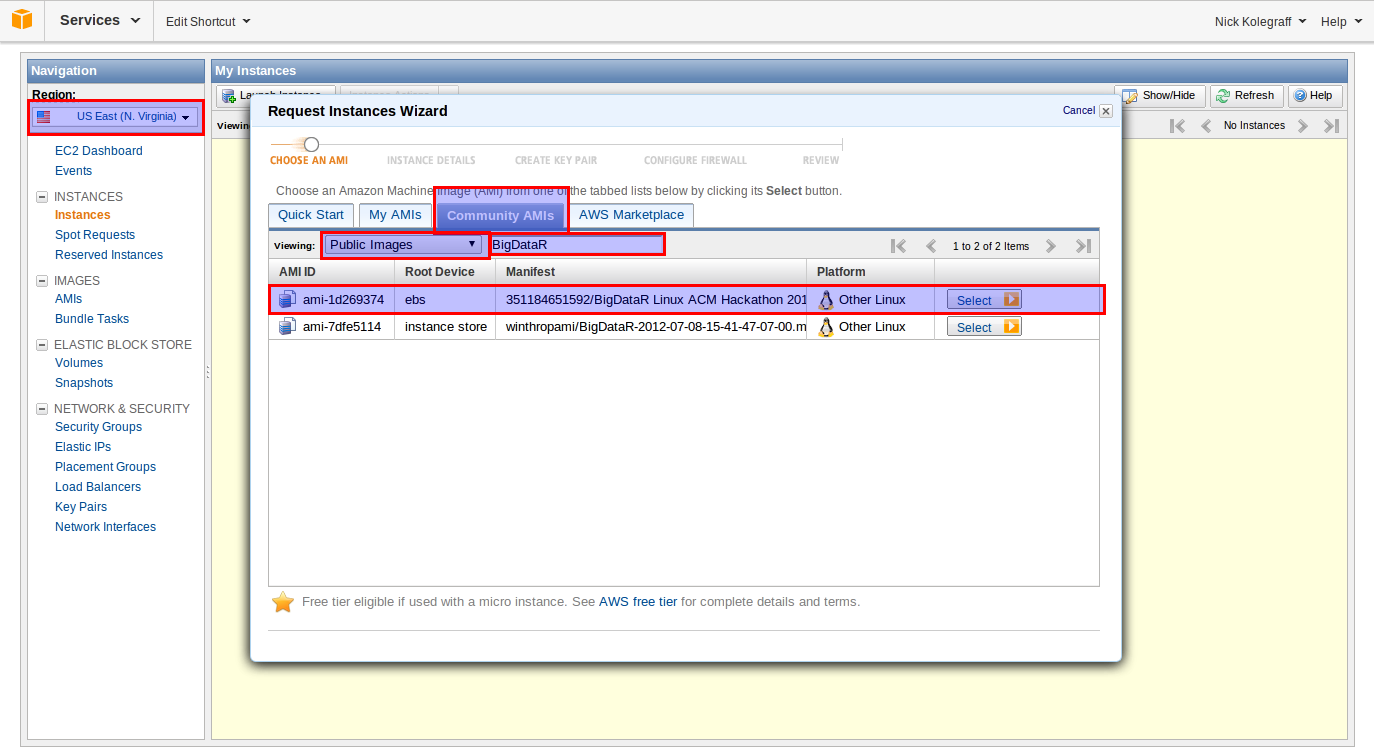Open the Events page
The image size is (1374, 752).
pos(74,171)
